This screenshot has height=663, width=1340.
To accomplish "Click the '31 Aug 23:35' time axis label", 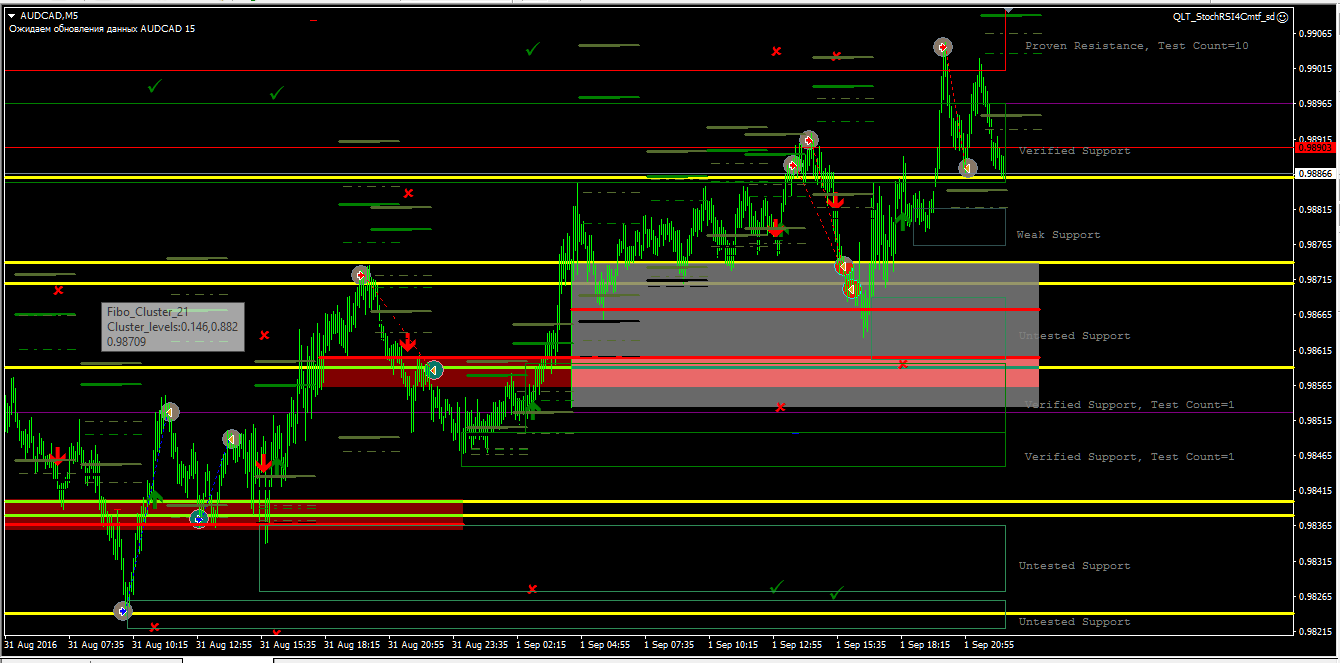I will click(481, 645).
